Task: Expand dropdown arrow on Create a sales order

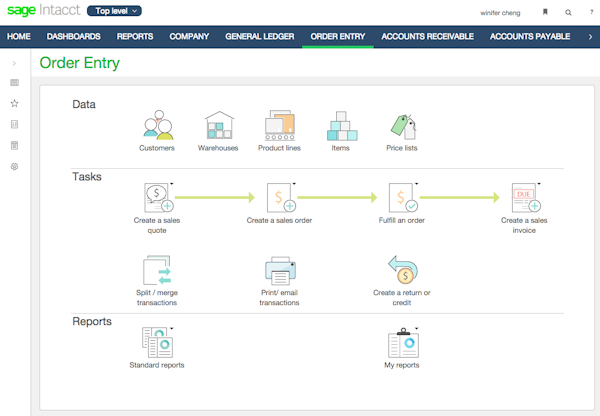Action: point(295,183)
